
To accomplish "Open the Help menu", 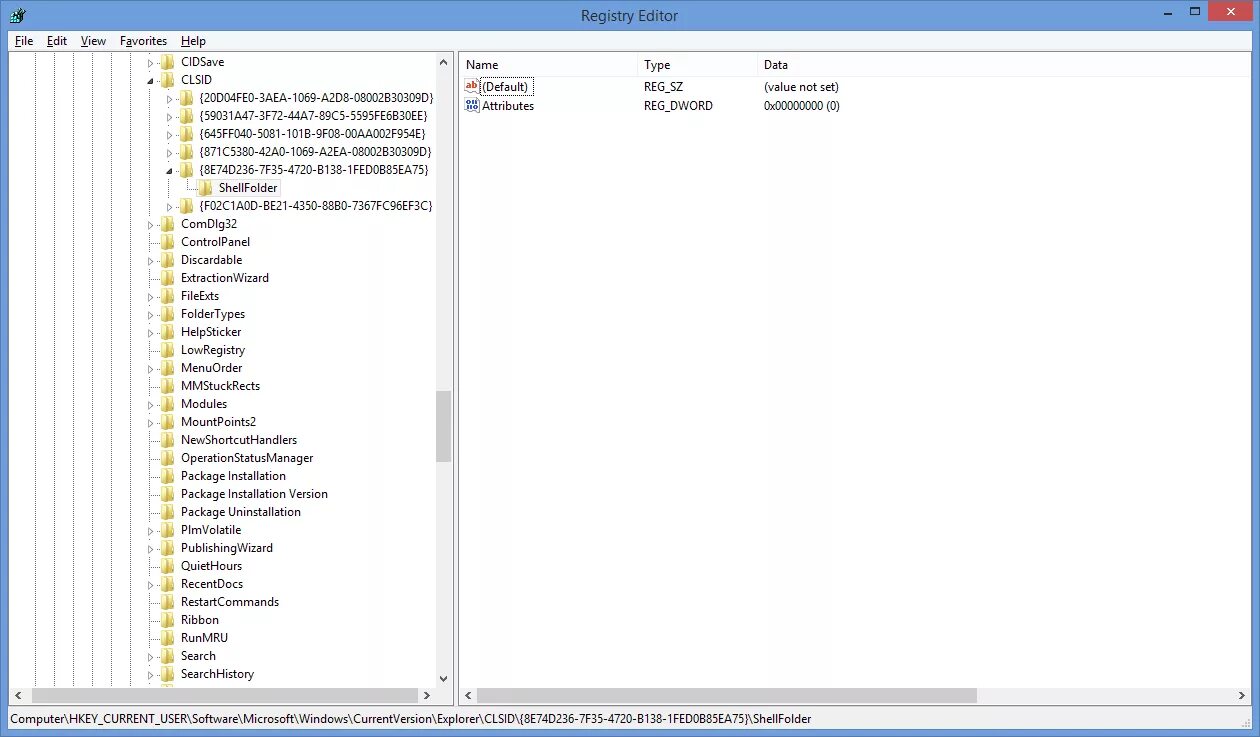I will click(193, 41).
